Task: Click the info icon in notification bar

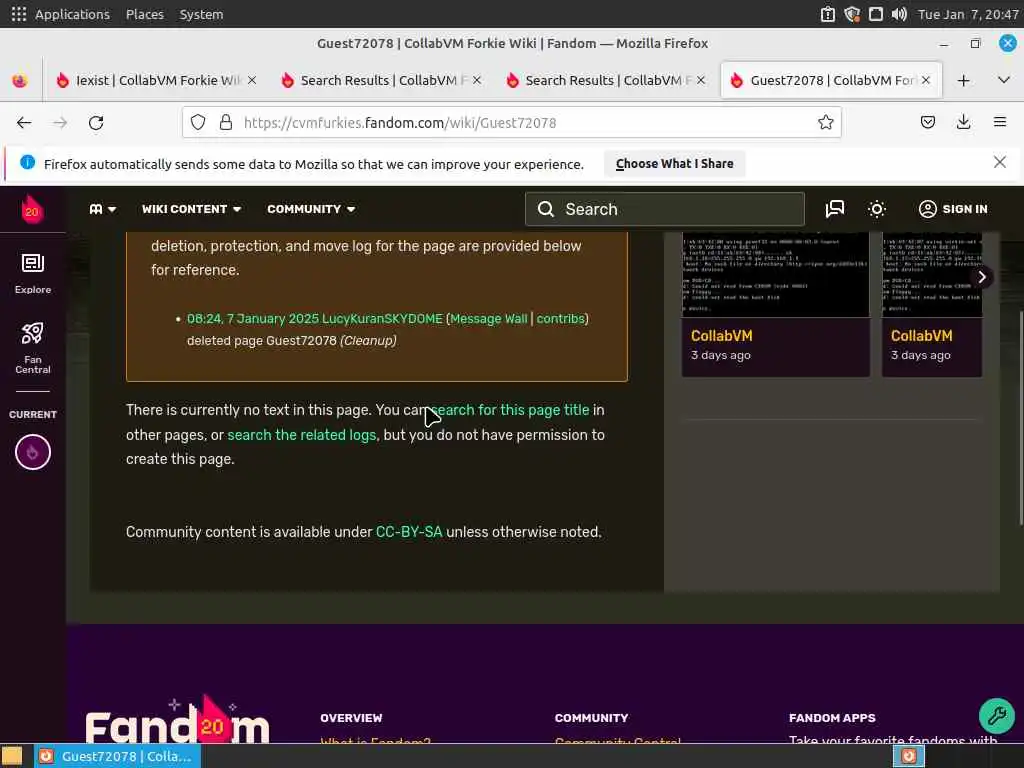Action: coord(27,162)
